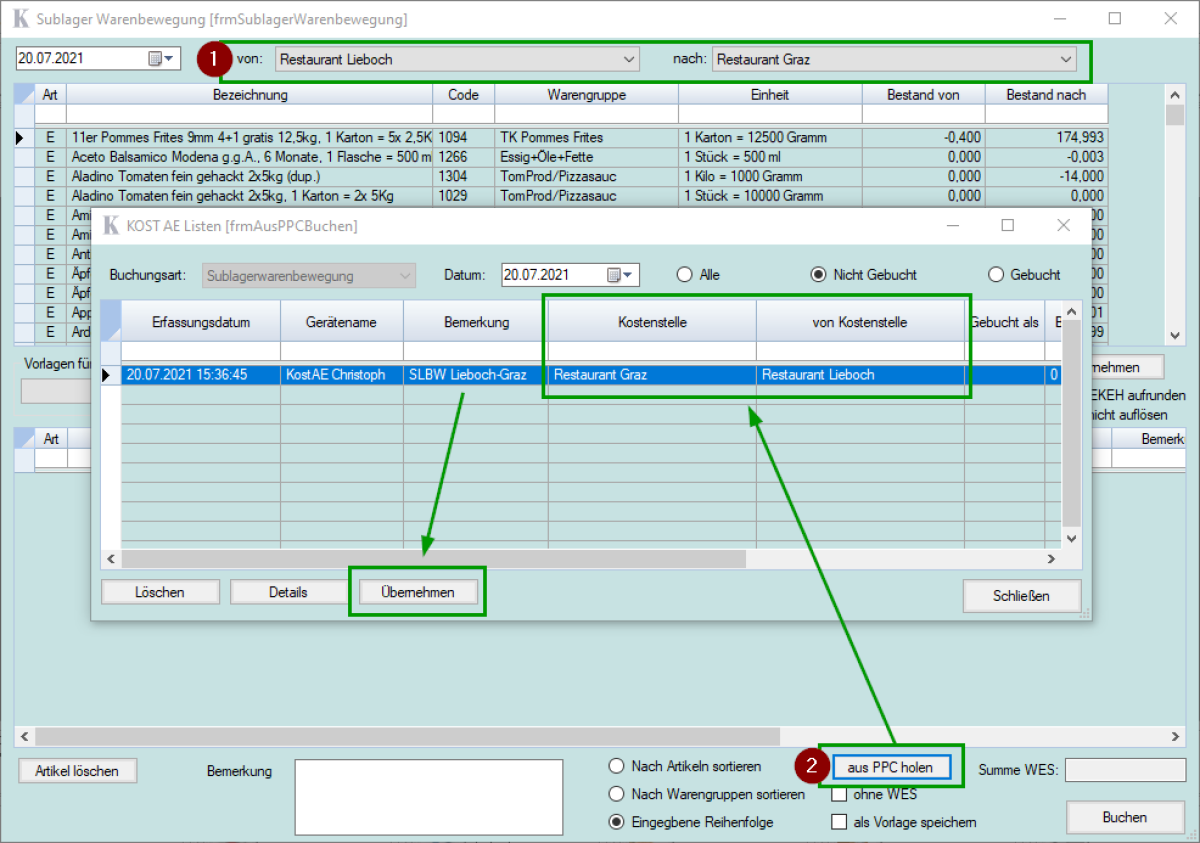Click the main window's horizontal scrollbar right arrow
The image size is (1200, 843).
click(x=1176, y=736)
